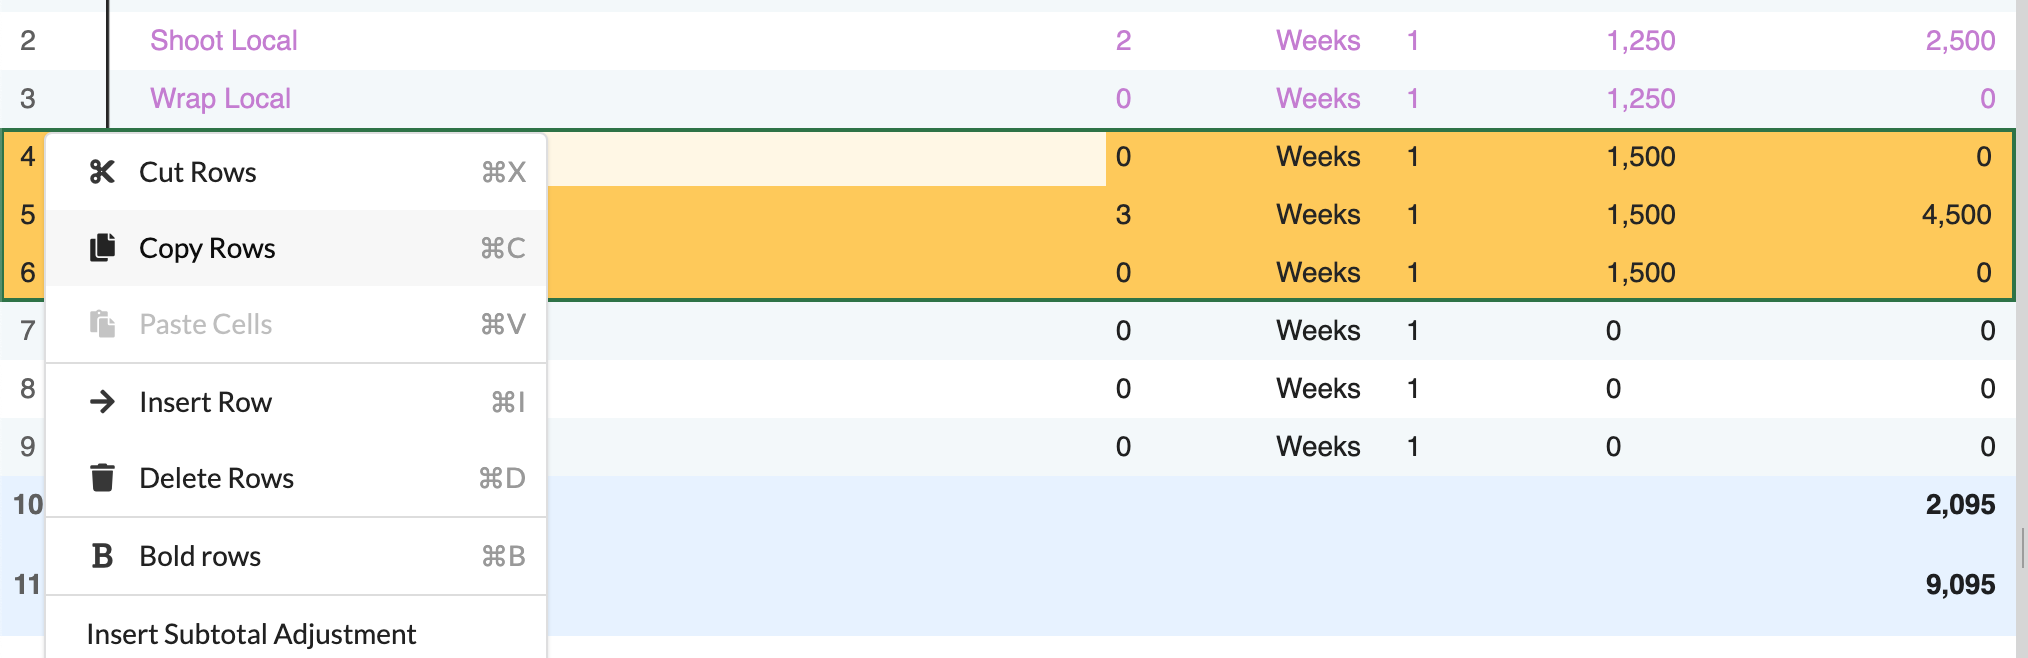Choose Cut Rows from the context menu

(198, 172)
